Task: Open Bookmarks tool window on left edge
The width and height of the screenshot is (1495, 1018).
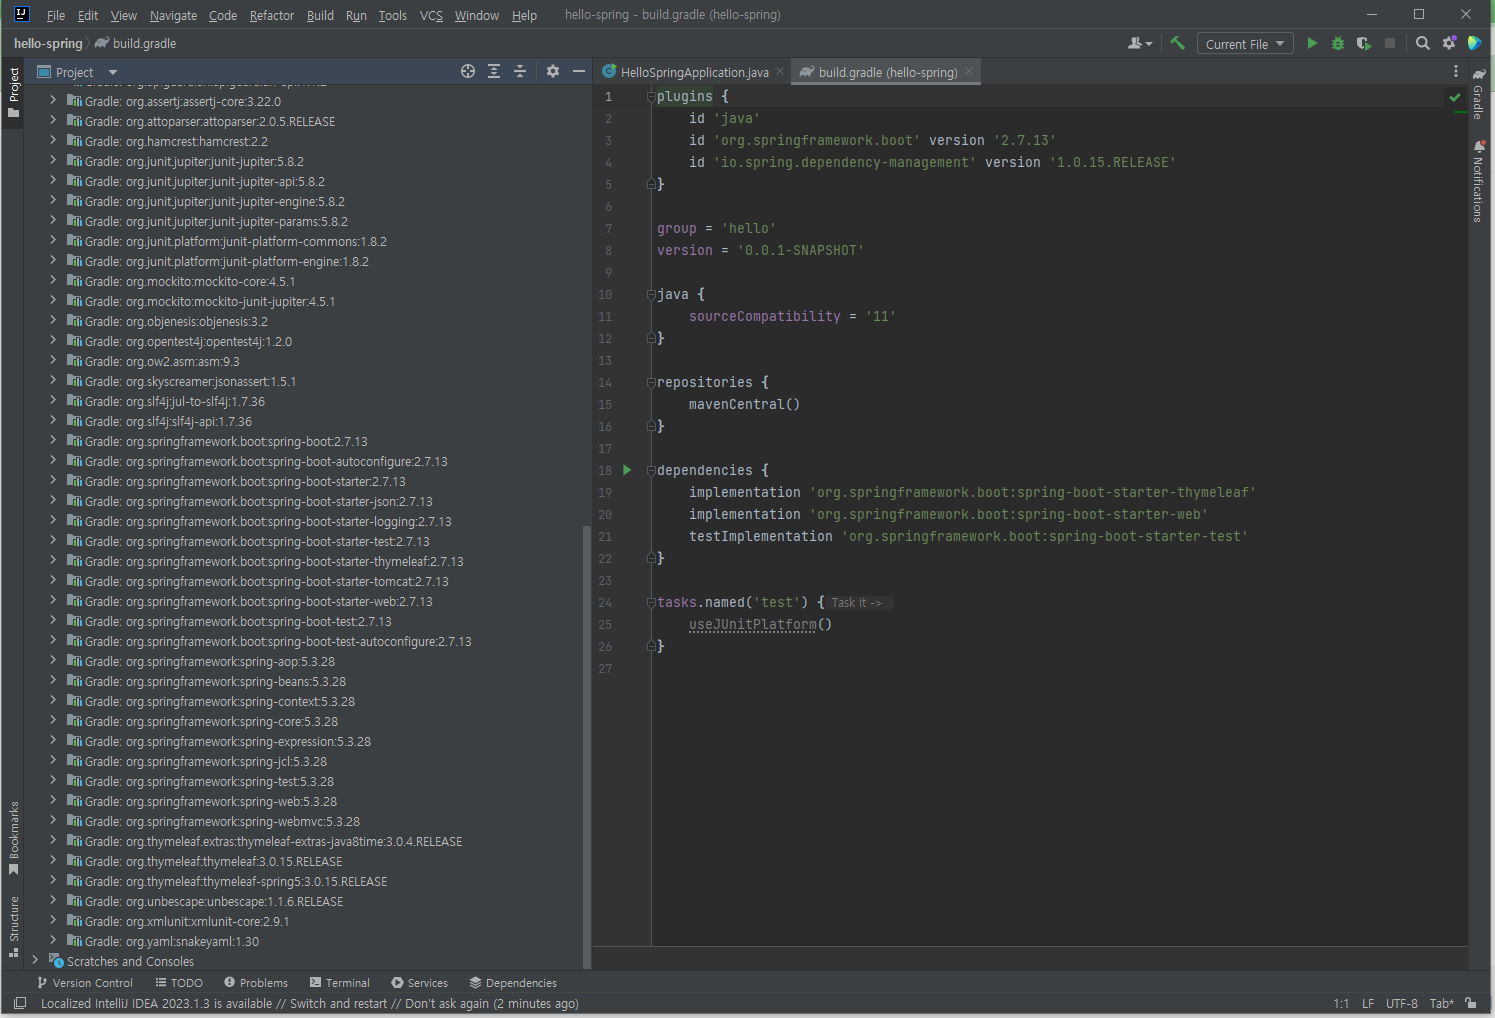Action: click(14, 838)
